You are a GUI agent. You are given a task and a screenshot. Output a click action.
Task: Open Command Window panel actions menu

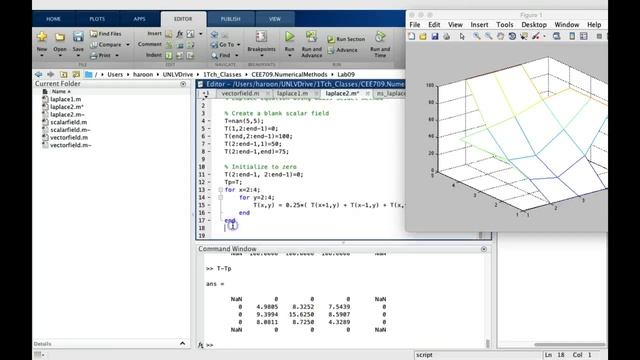tap(484, 249)
